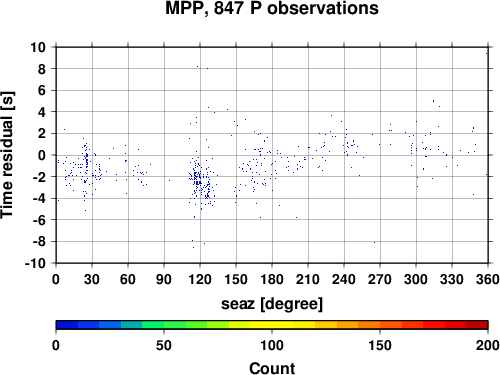Click the Count colorbar label
Image resolution: width=500 pixels, height=375 pixels.
click(x=272, y=368)
